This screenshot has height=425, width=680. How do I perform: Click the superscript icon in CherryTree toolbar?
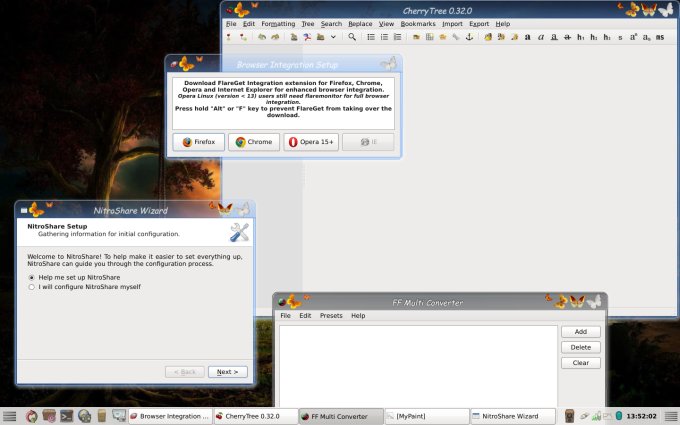(x=633, y=37)
